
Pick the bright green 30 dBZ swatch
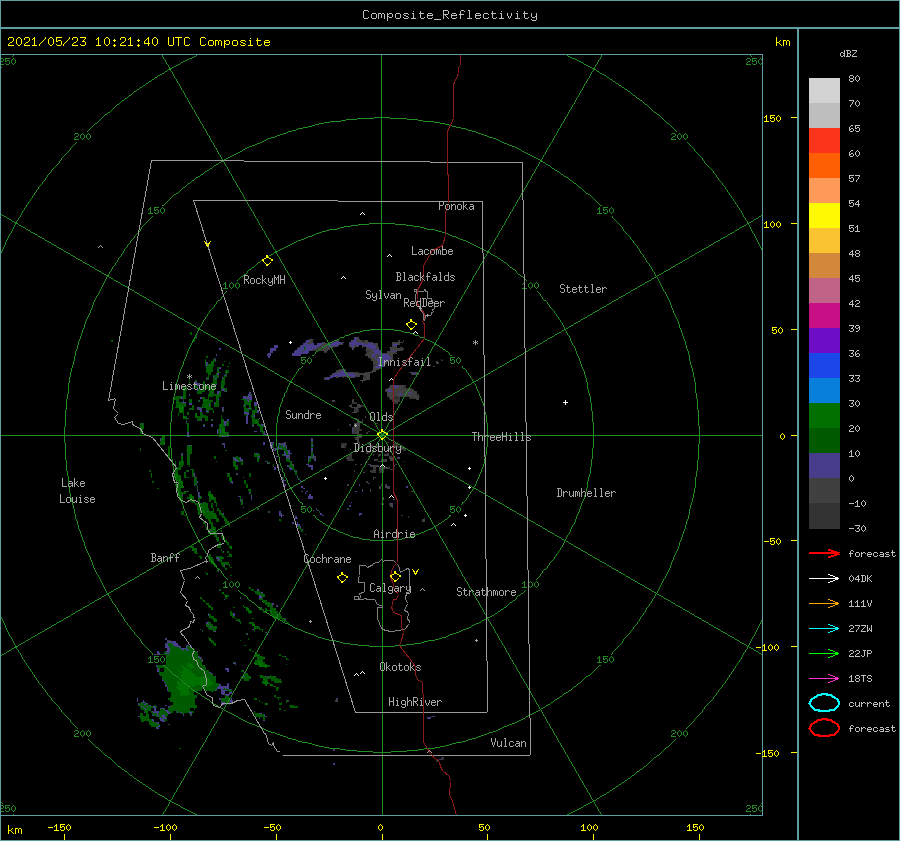(824, 416)
